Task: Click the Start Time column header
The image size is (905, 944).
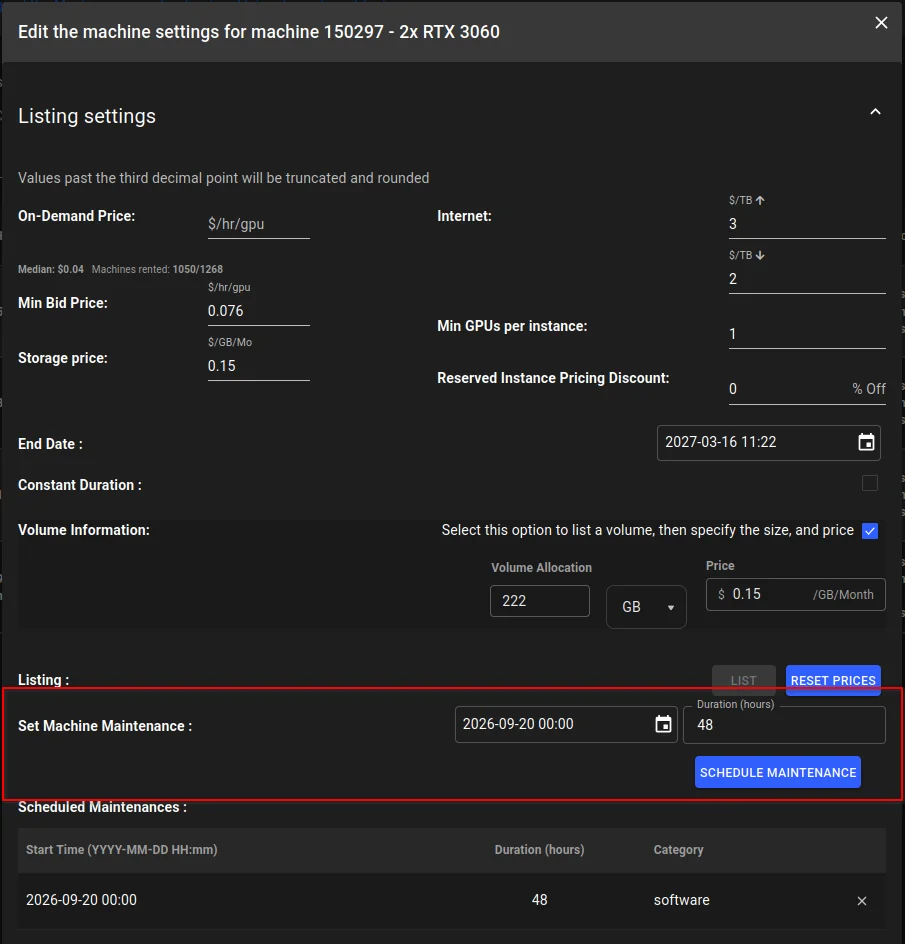Action: click(x=122, y=849)
